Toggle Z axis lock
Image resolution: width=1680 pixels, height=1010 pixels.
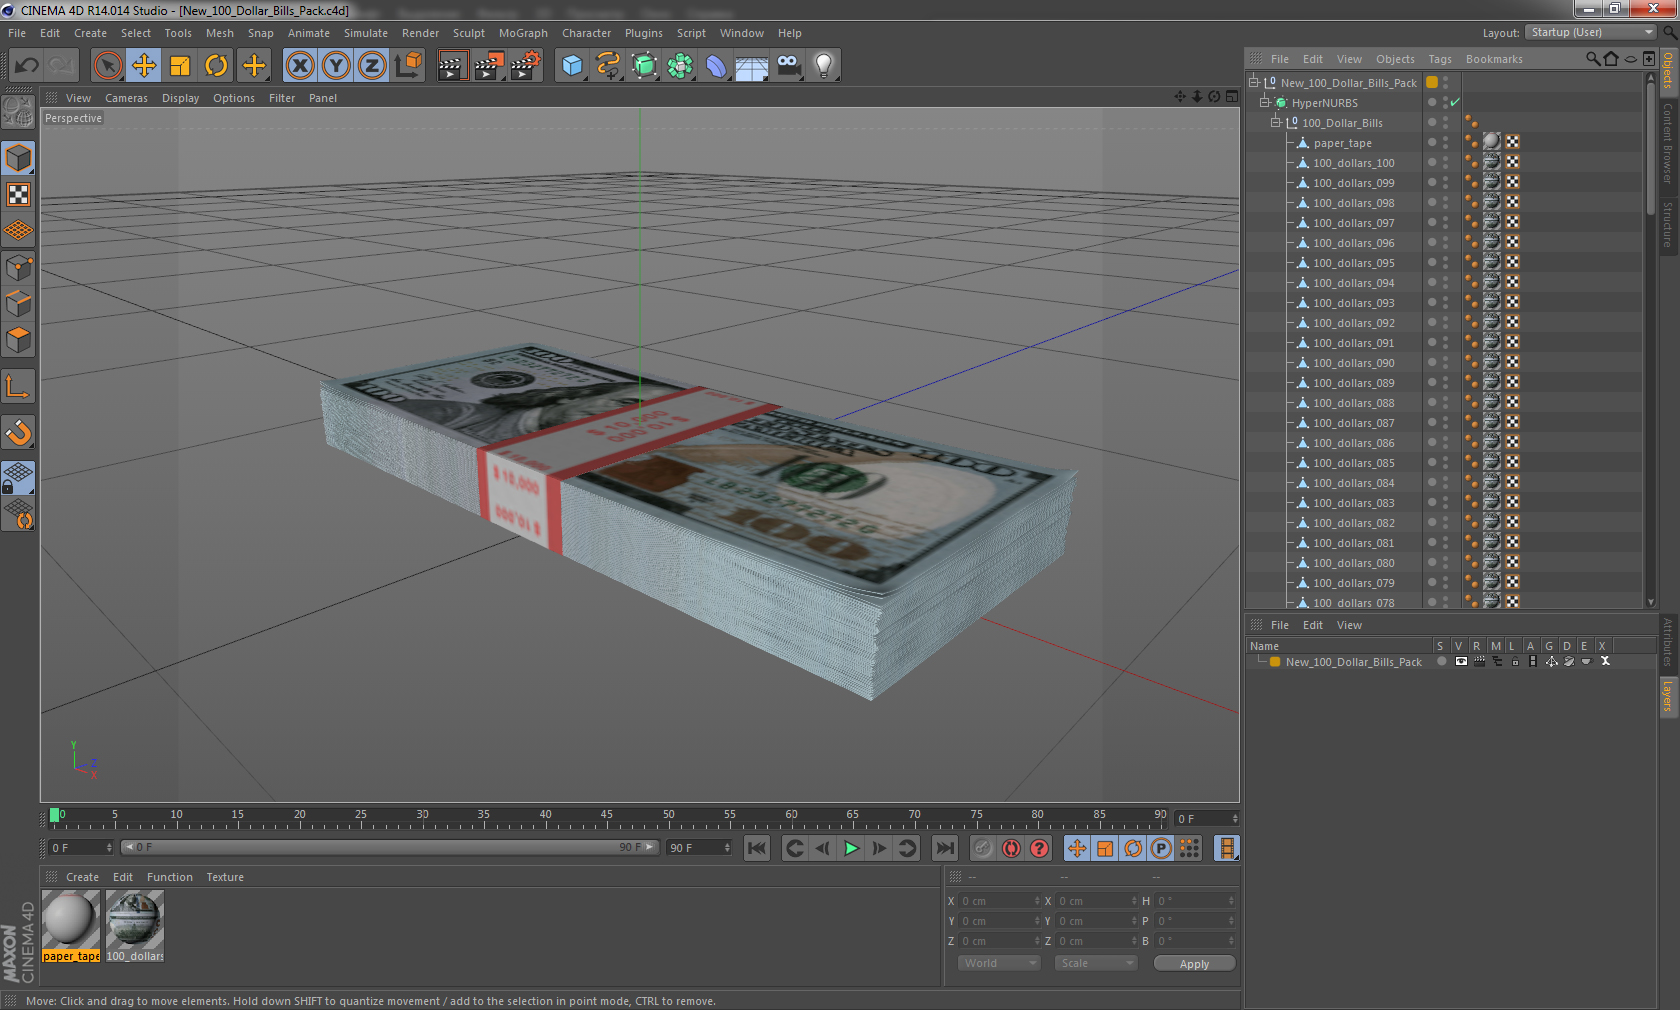pyautogui.click(x=372, y=66)
